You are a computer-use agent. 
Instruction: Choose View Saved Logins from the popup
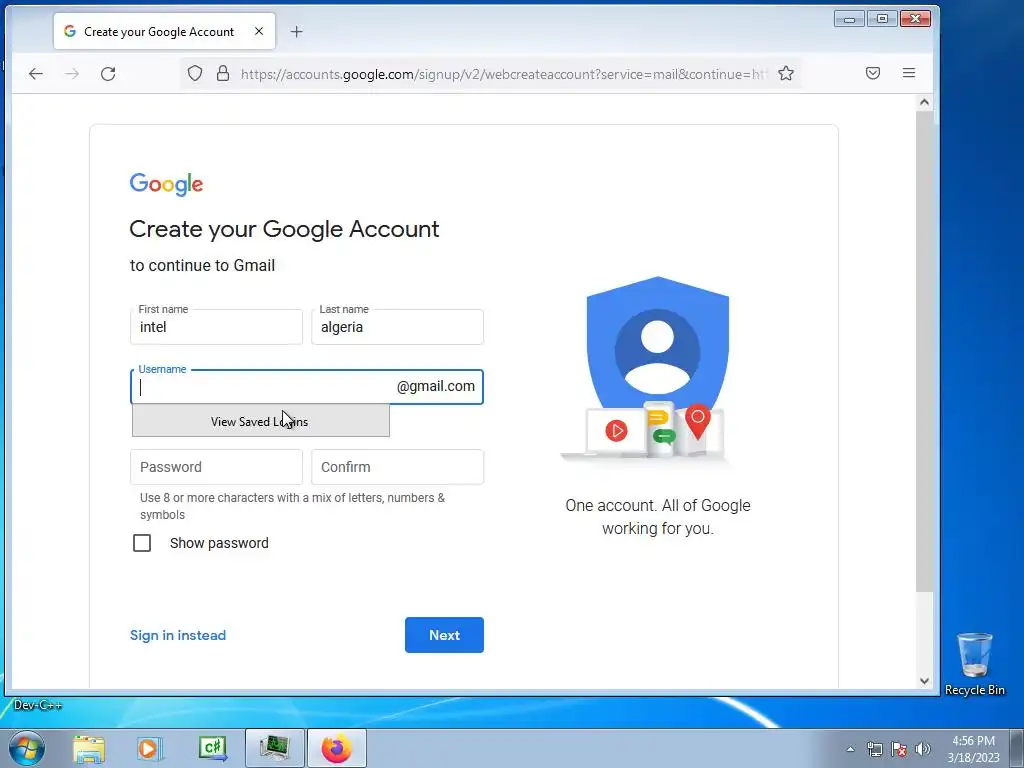tap(261, 421)
